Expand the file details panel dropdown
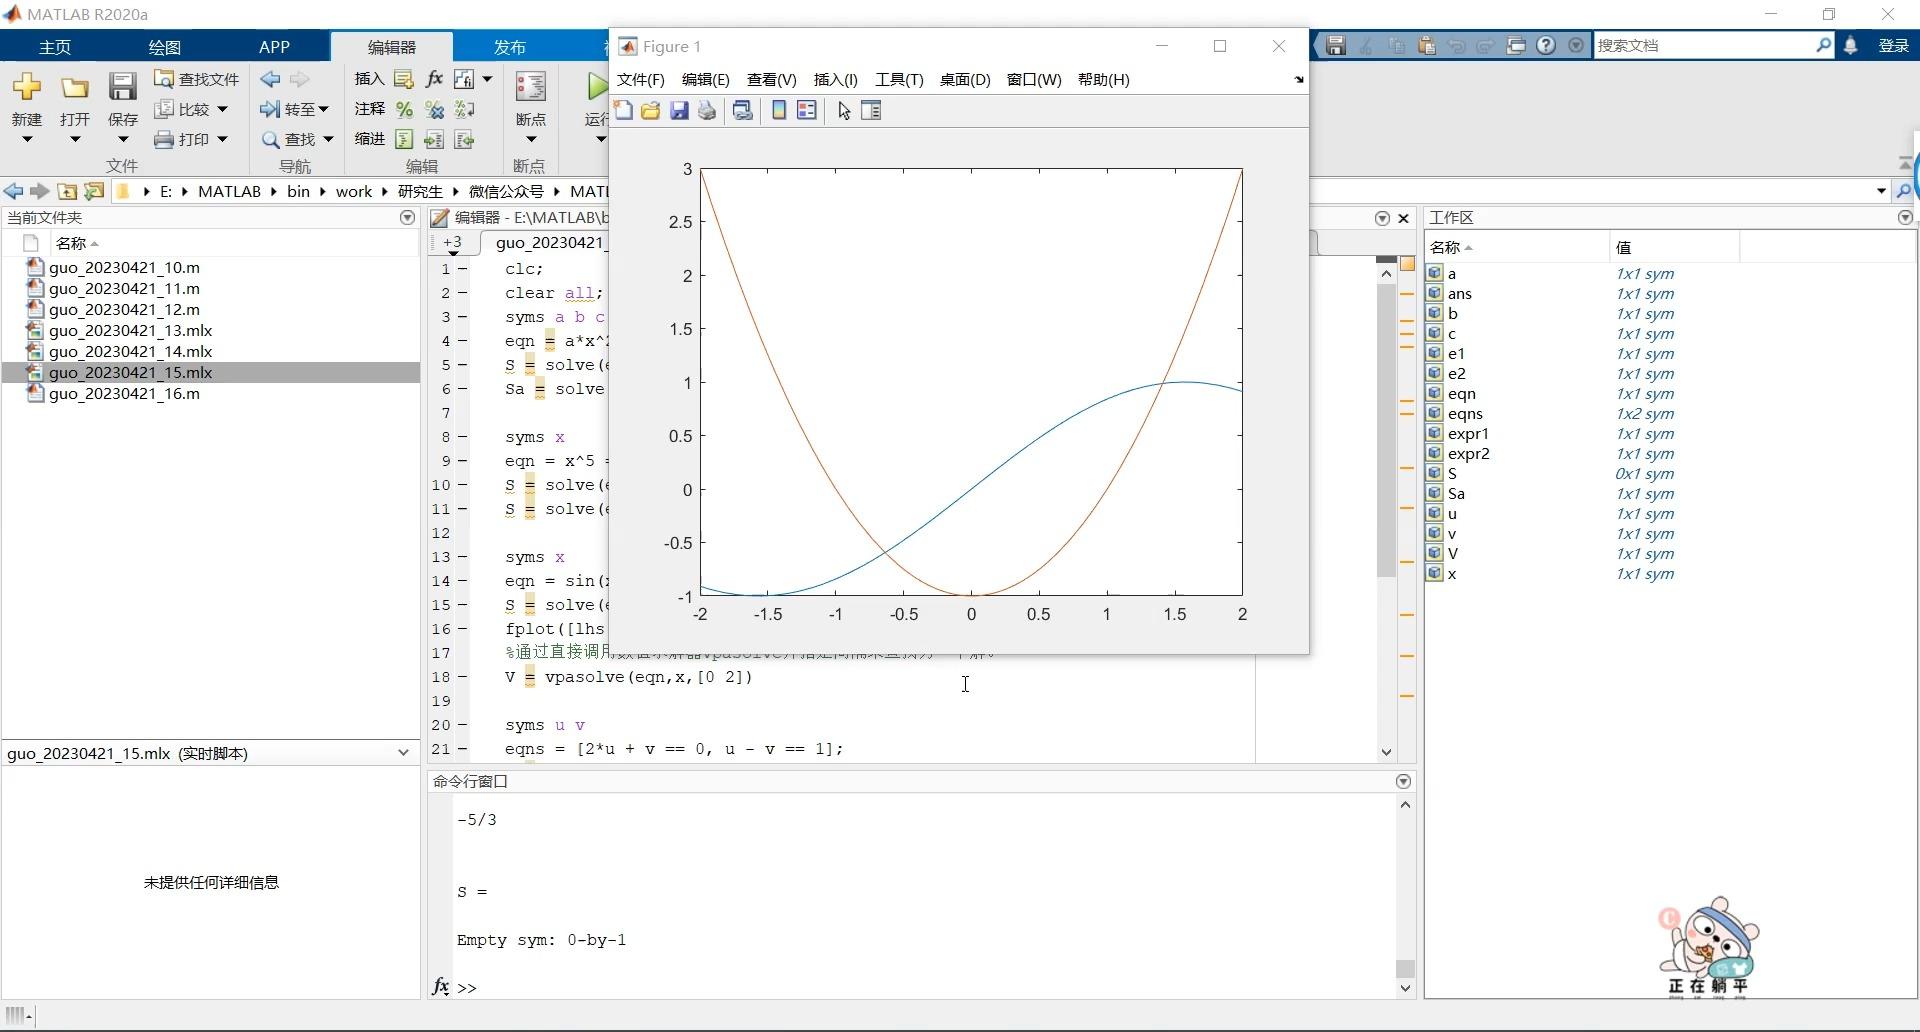Viewport: 1920px width, 1032px height. click(403, 753)
